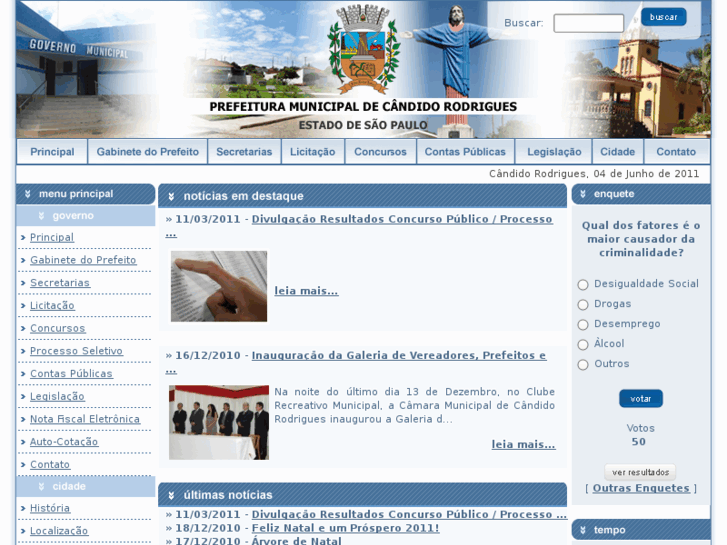This screenshot has width=727, height=545.
Task: Click the chevron icon beside cidade
Action: pyautogui.click(x=41, y=486)
